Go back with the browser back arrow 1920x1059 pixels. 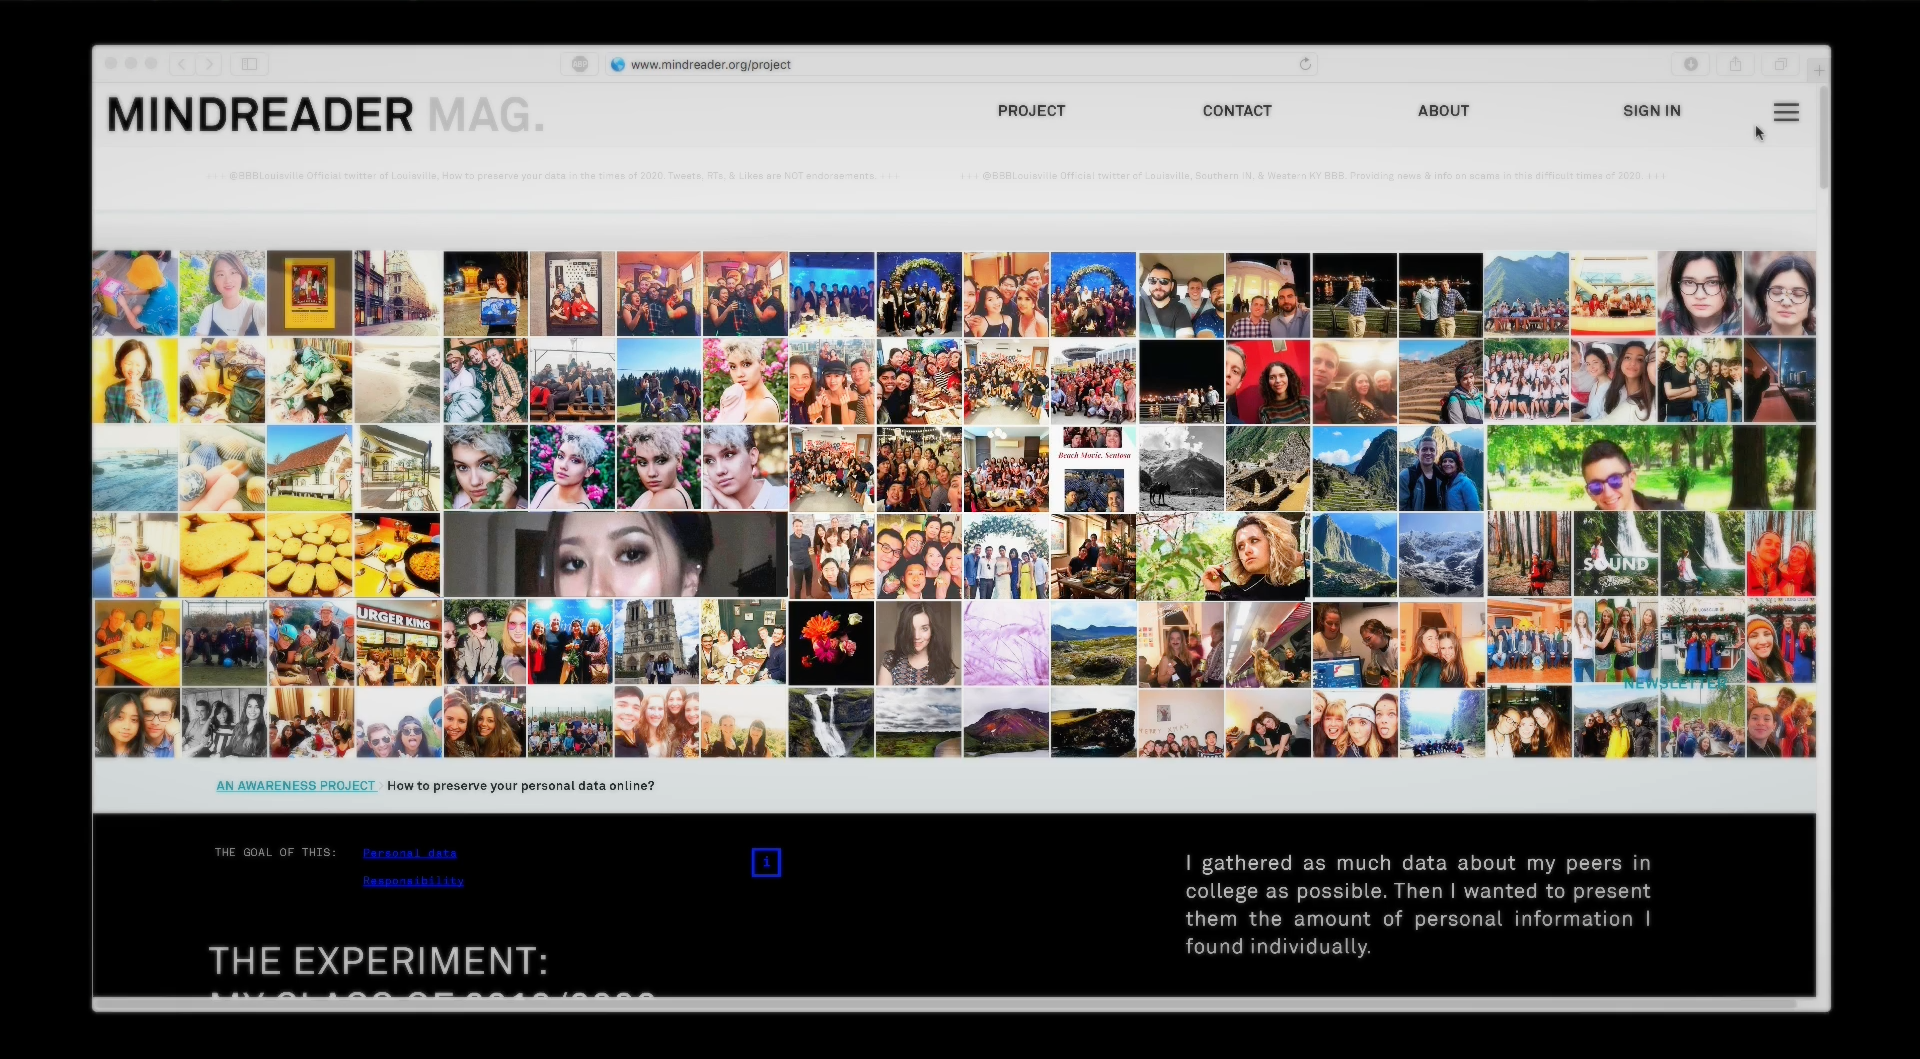click(x=182, y=64)
